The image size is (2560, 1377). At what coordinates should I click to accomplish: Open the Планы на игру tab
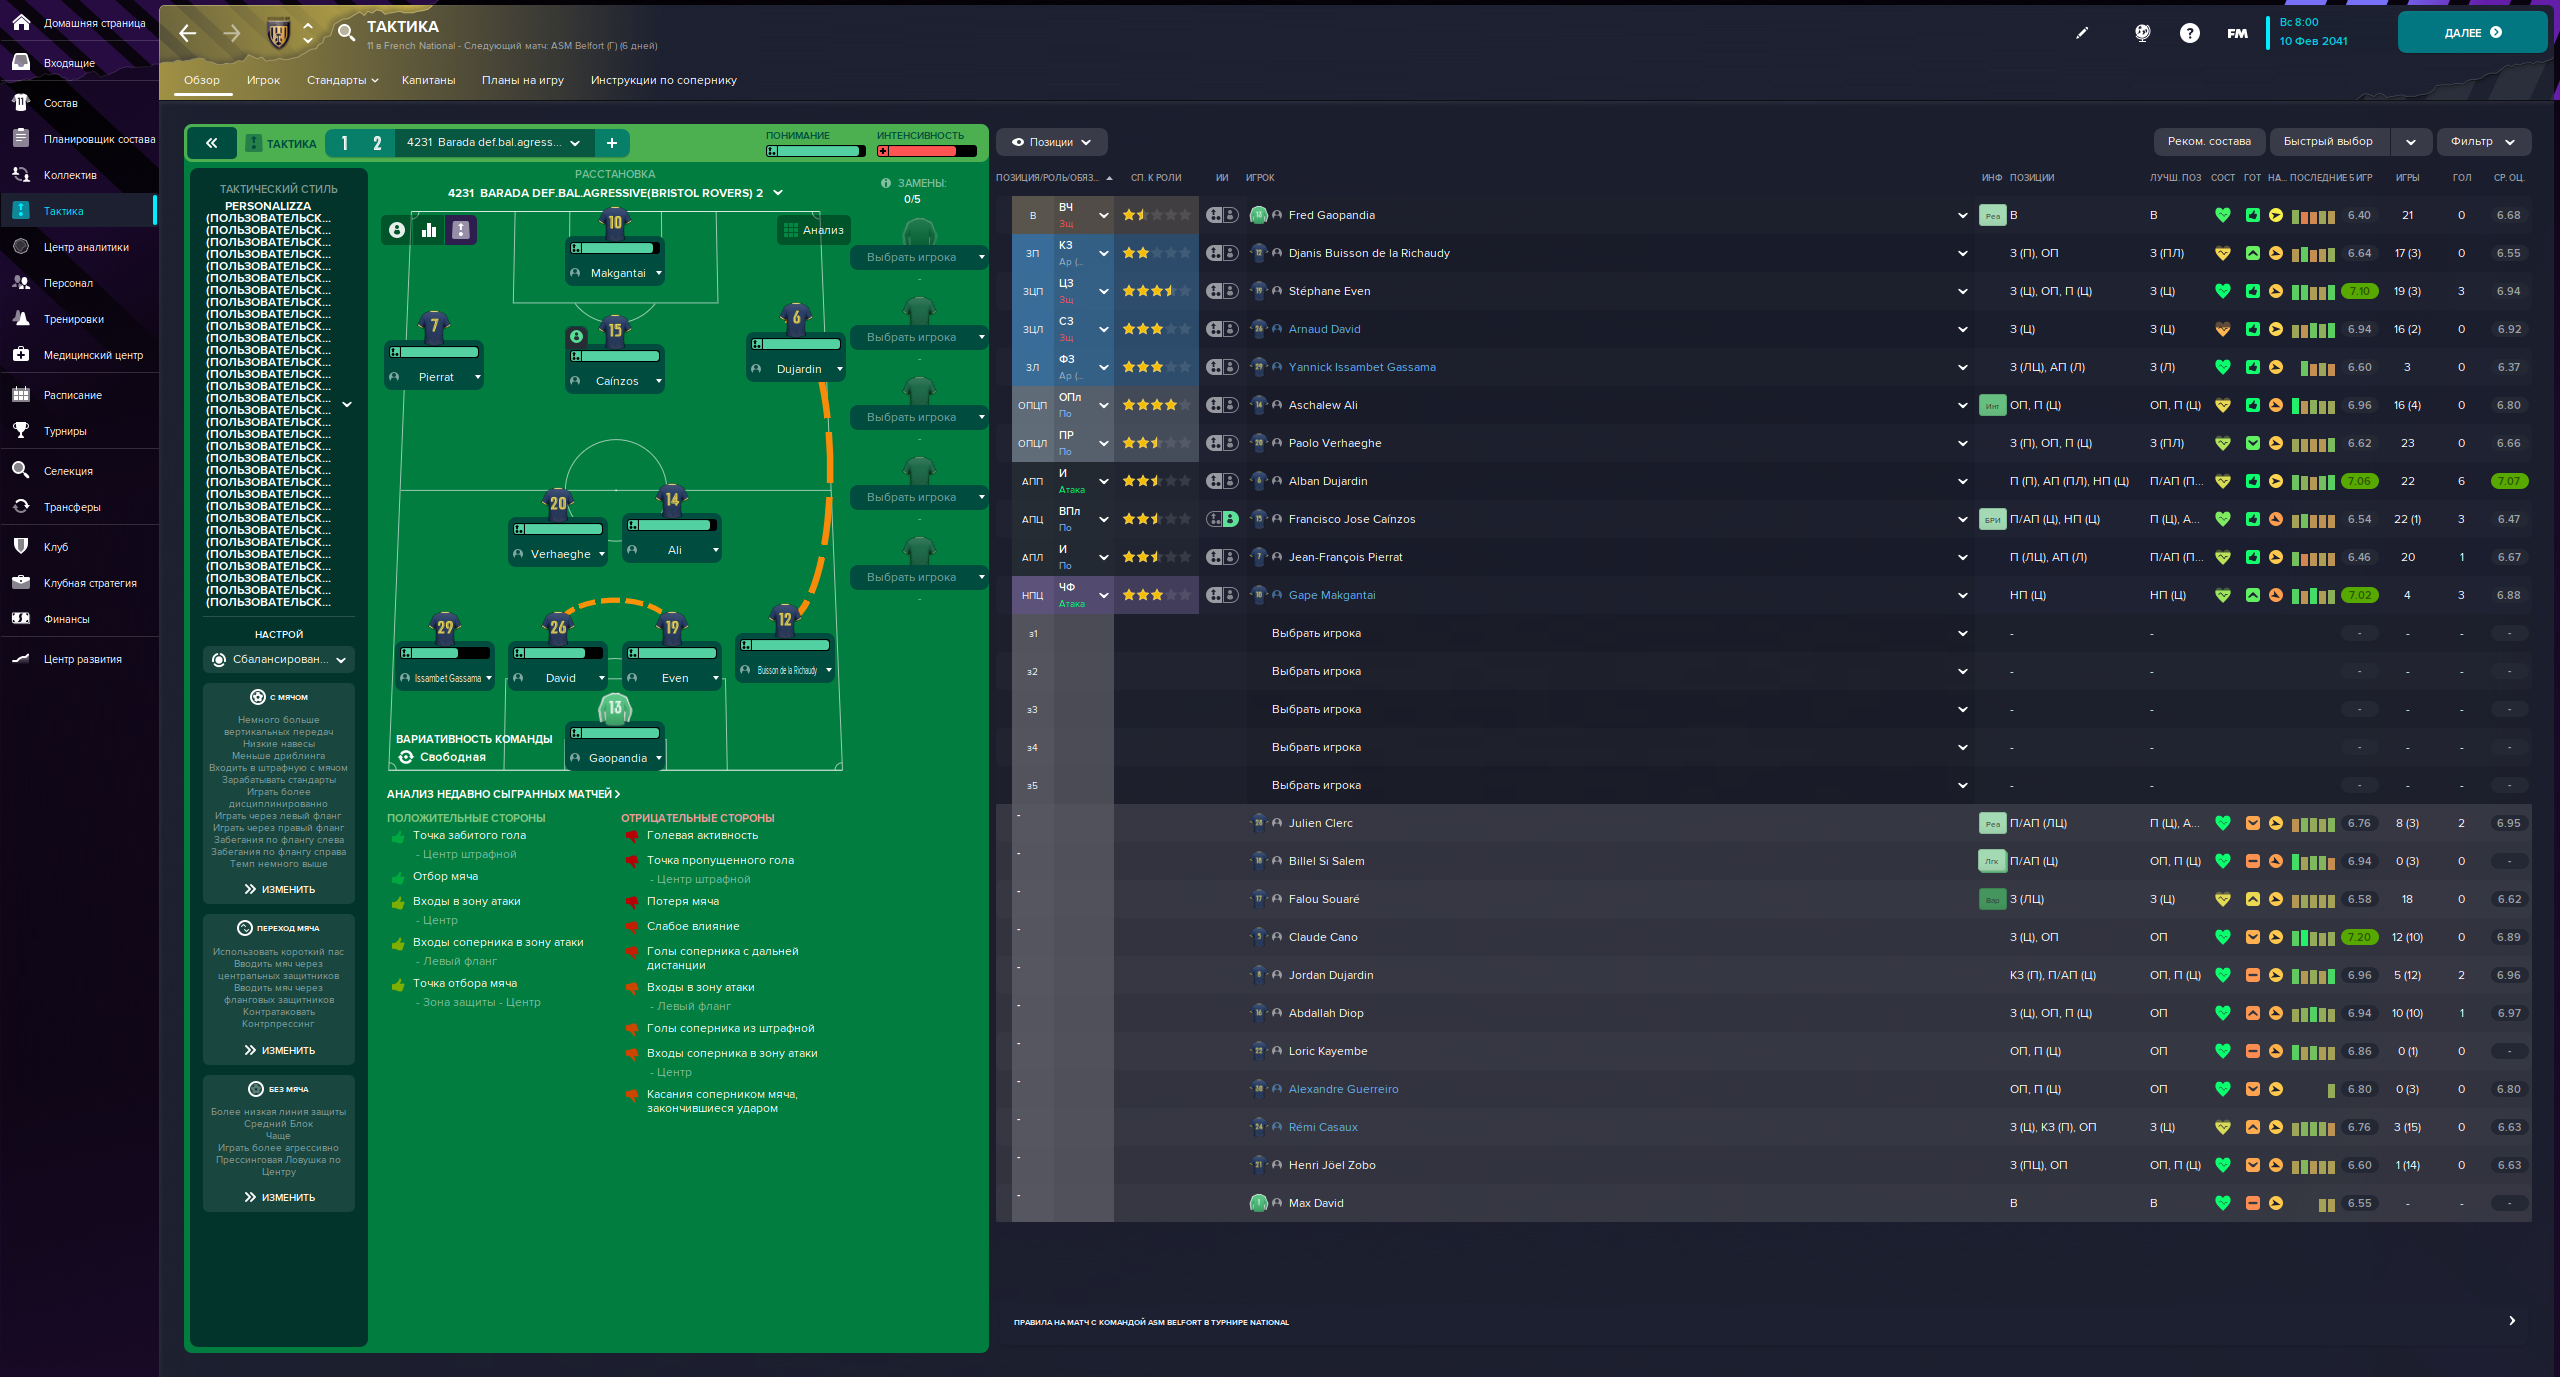click(x=523, y=80)
